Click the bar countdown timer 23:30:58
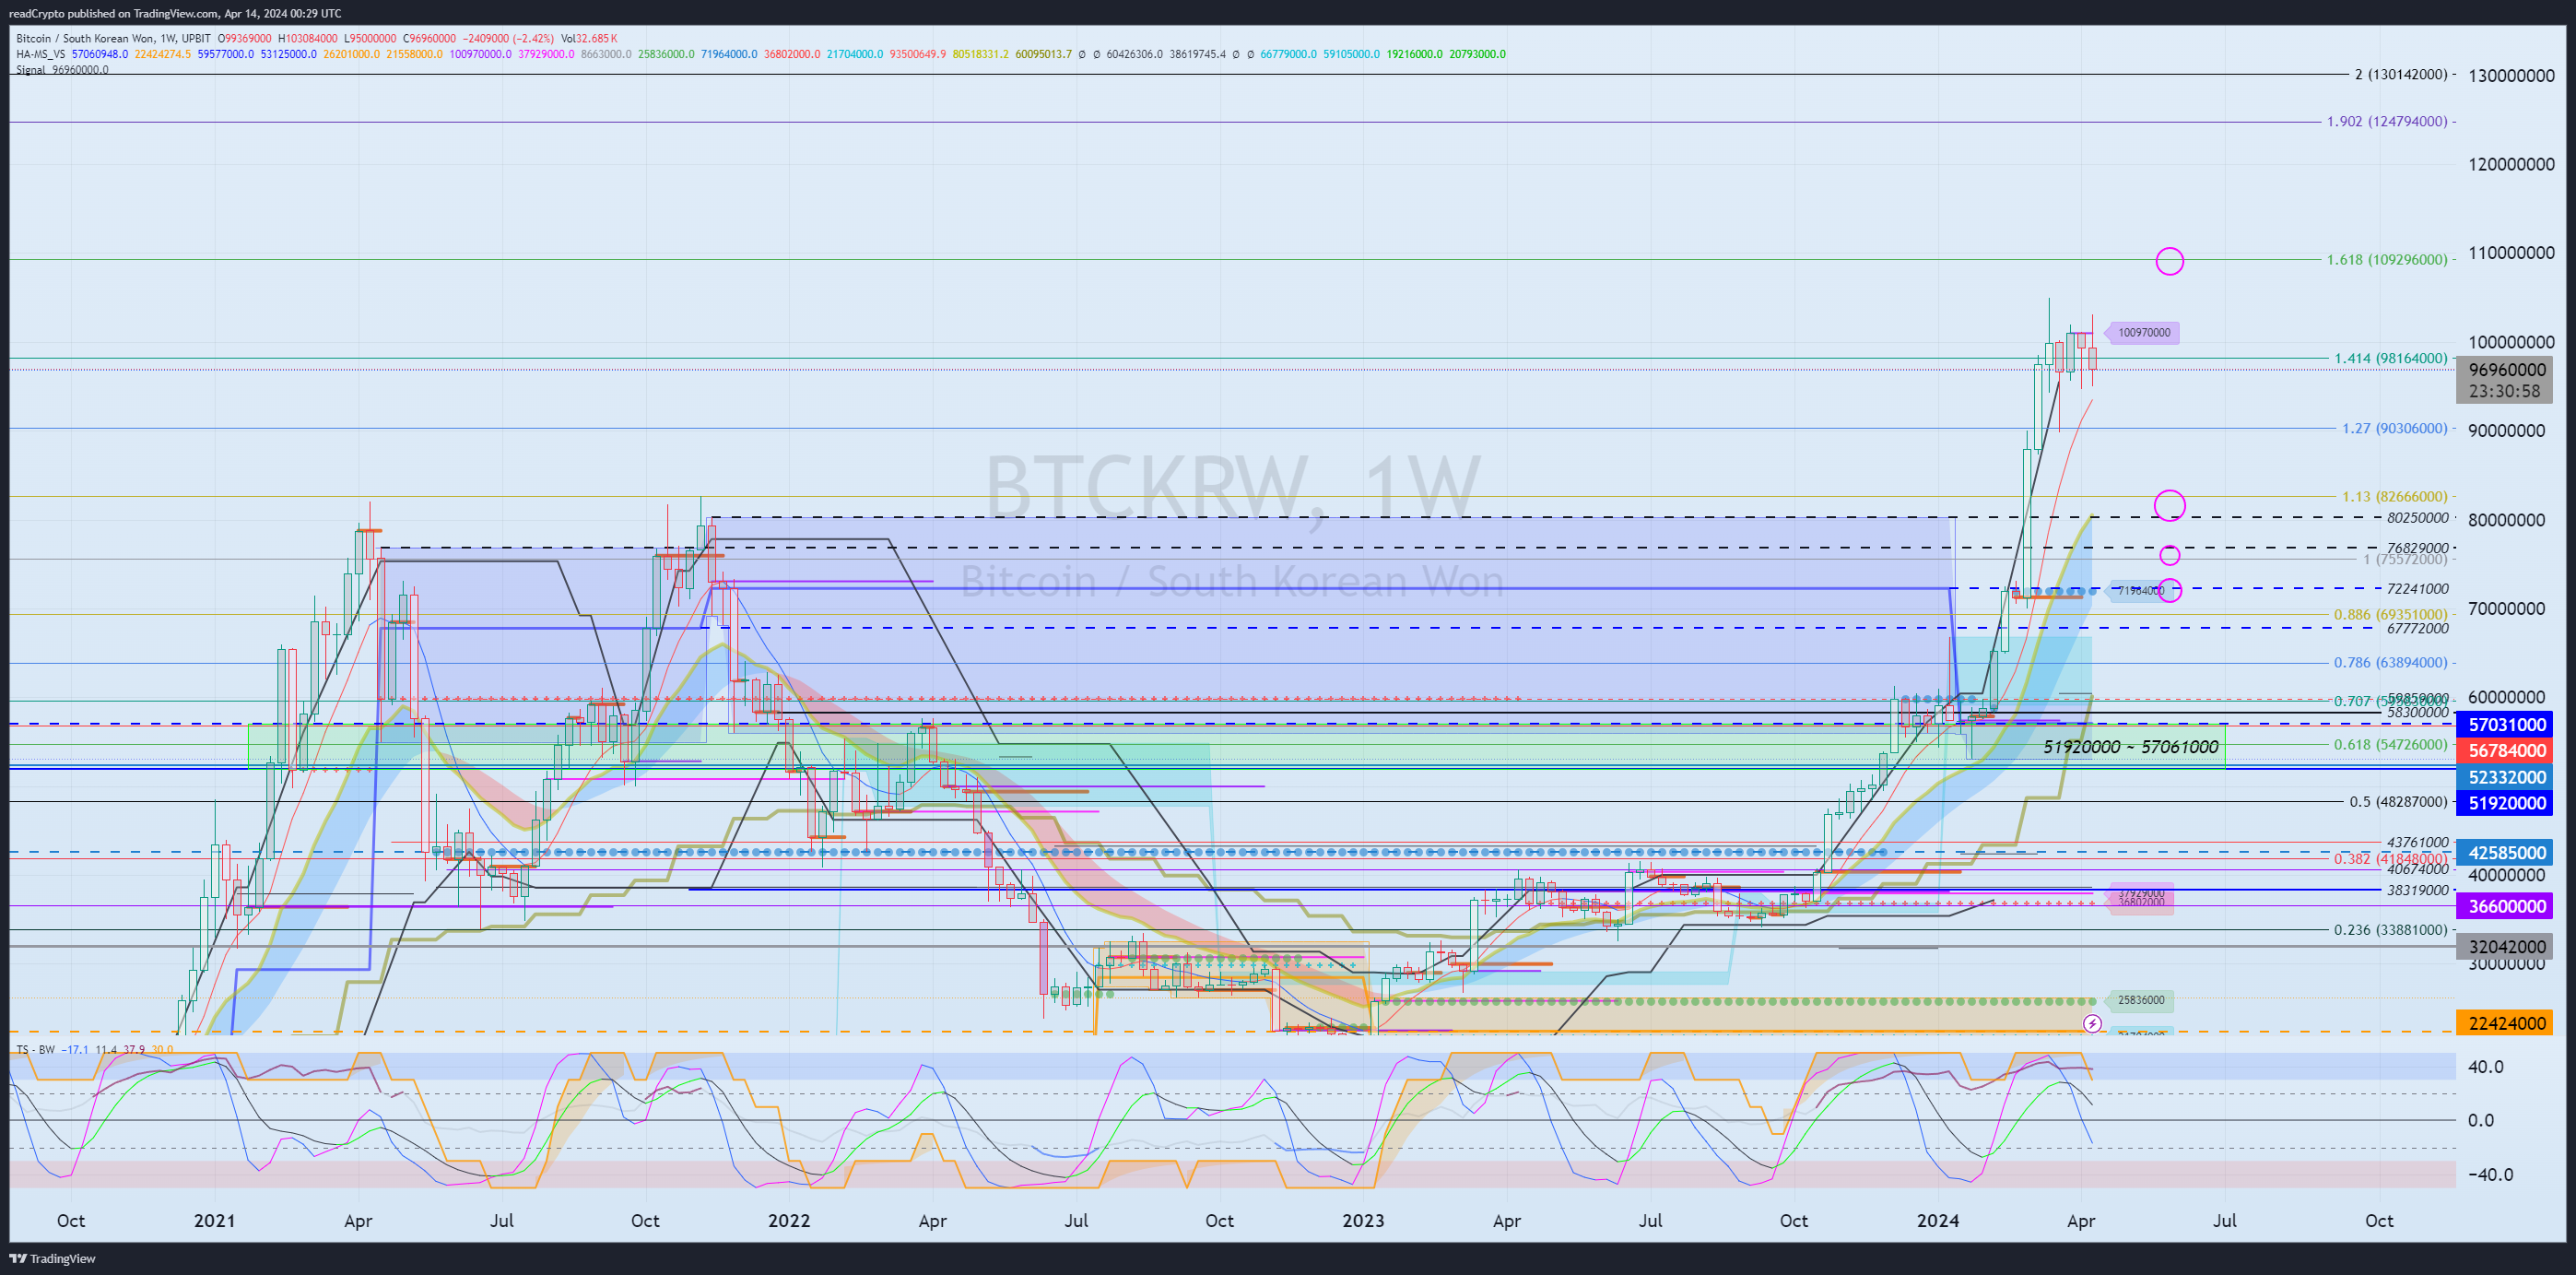2576x1275 pixels. (2504, 391)
